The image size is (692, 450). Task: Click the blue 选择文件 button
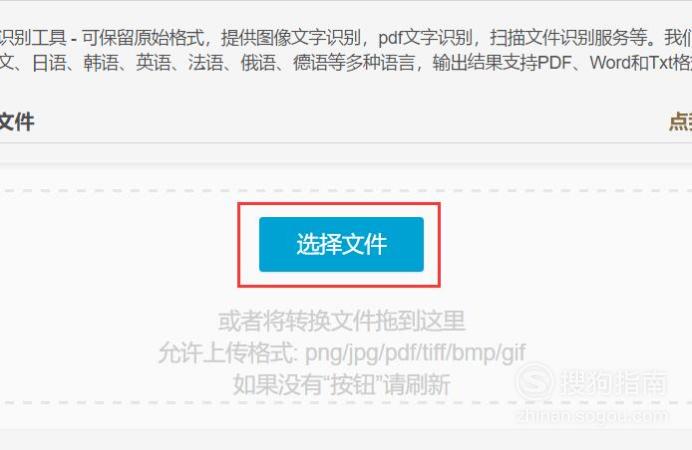(341, 244)
